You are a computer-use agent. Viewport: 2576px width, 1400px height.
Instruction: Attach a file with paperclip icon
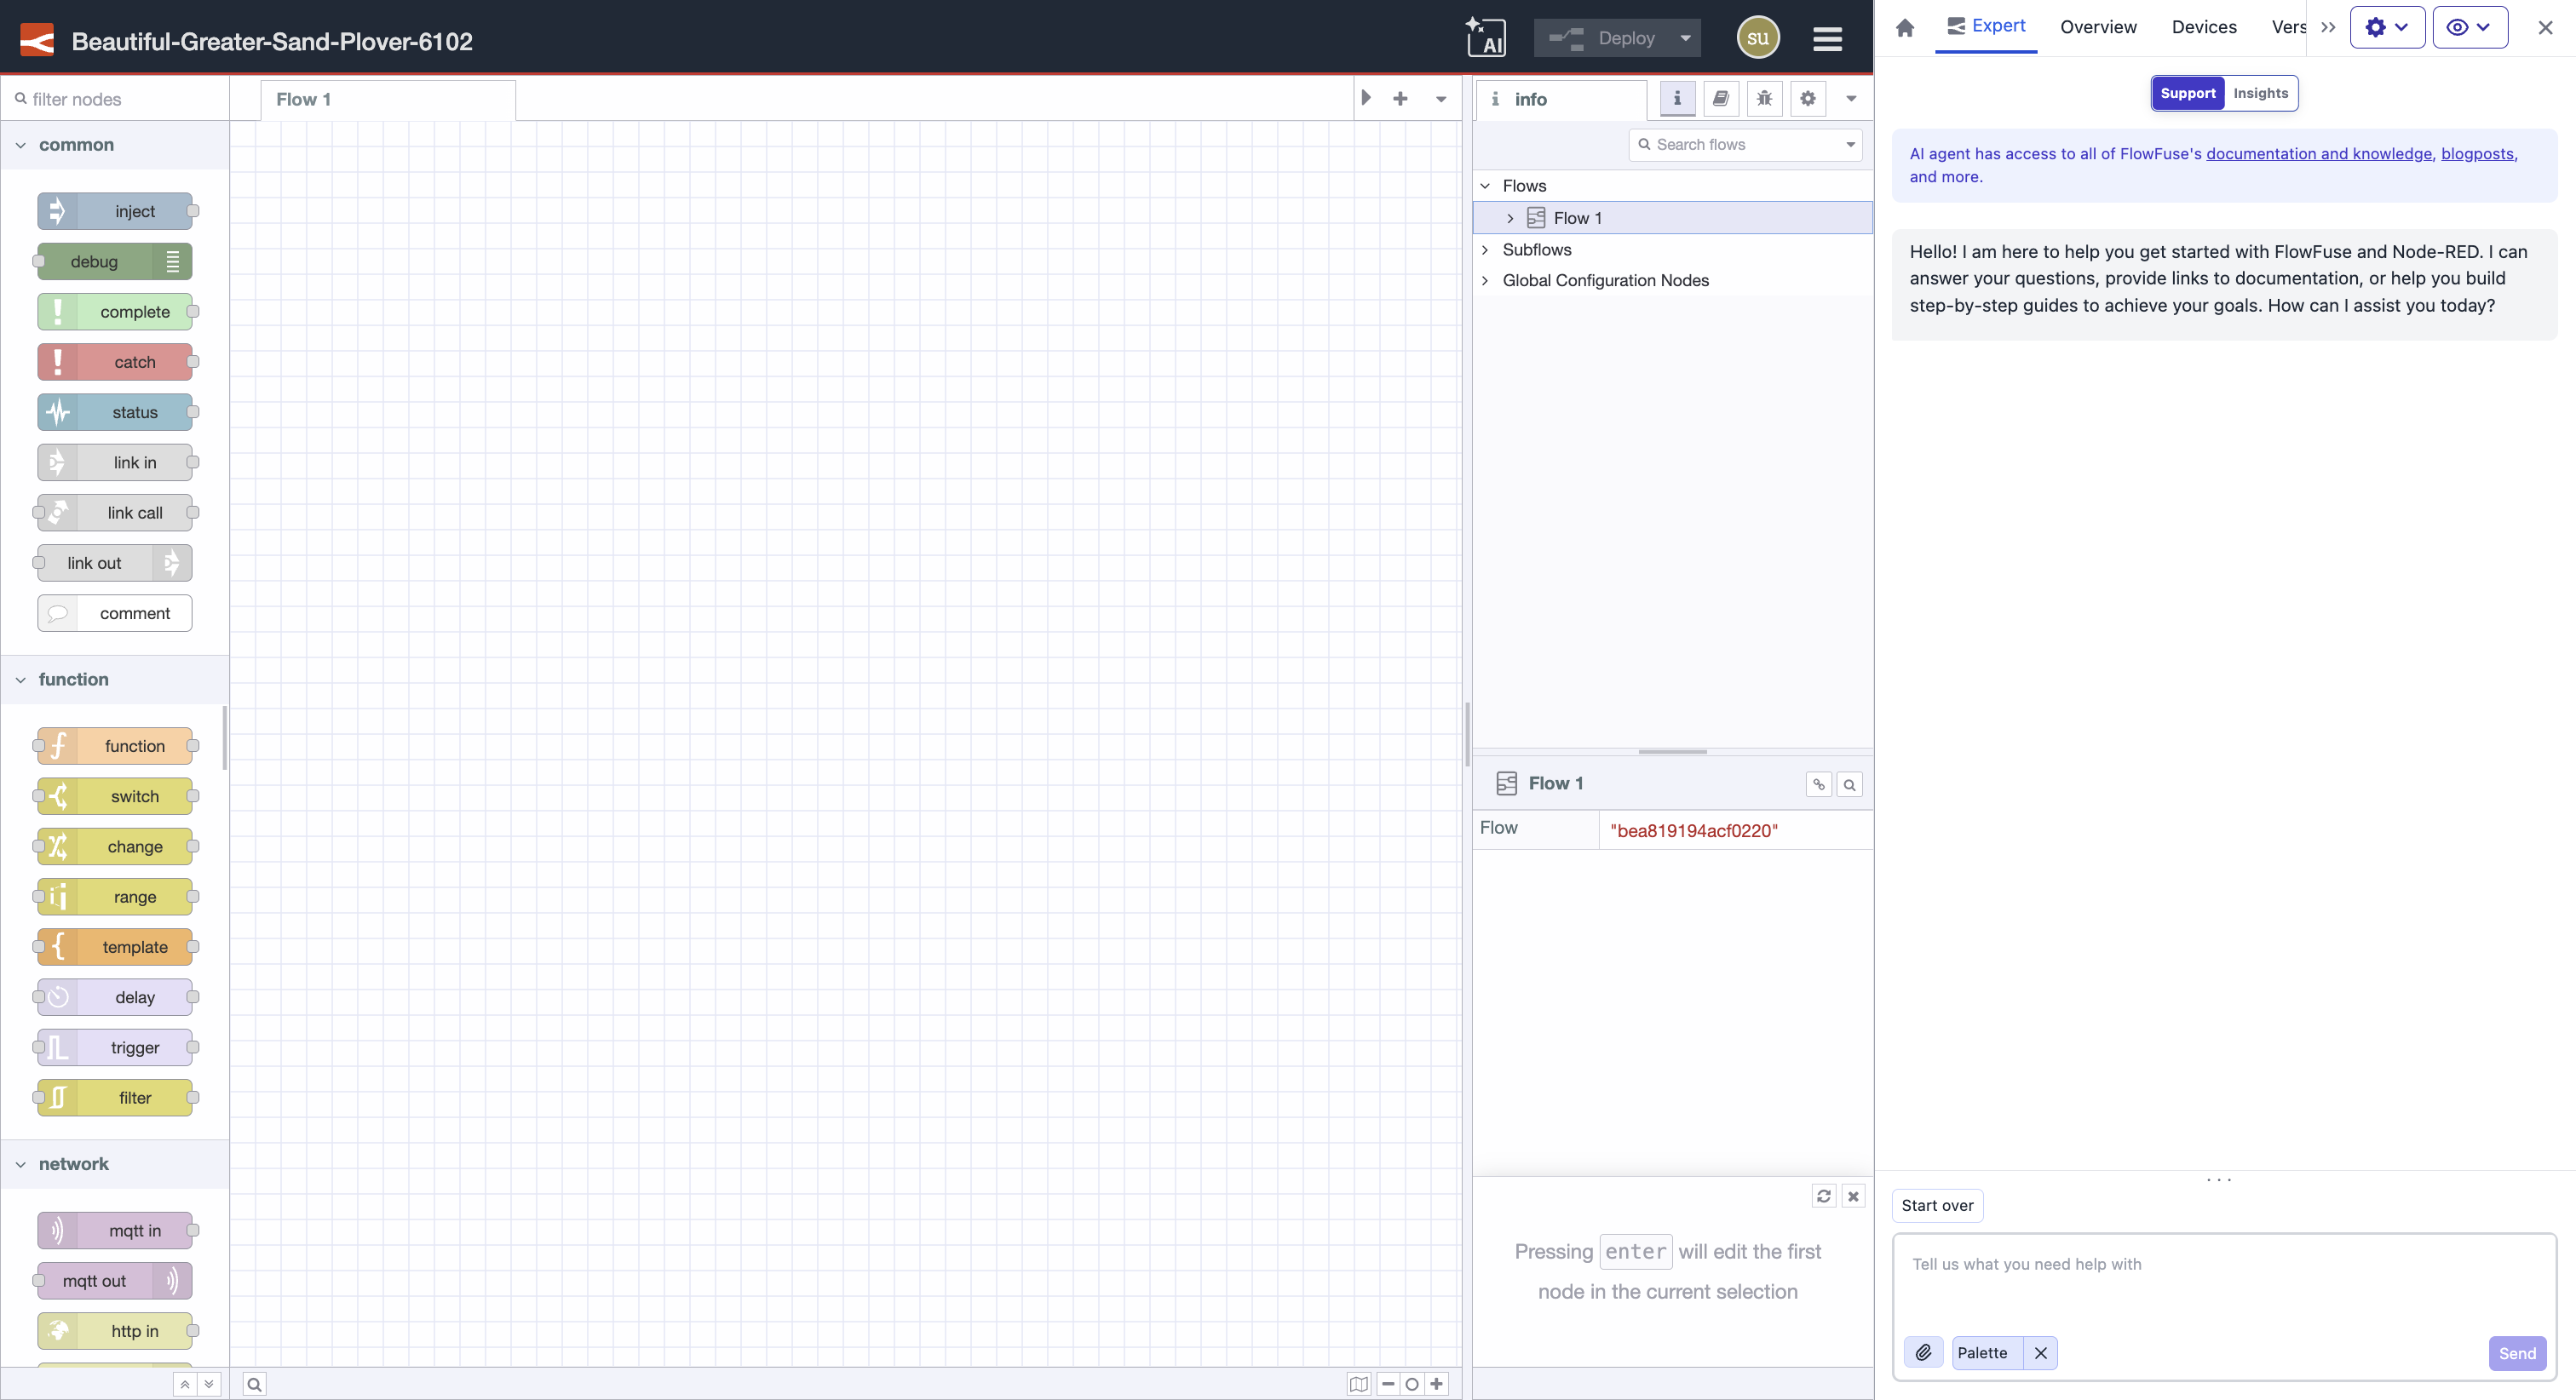click(x=1923, y=1353)
